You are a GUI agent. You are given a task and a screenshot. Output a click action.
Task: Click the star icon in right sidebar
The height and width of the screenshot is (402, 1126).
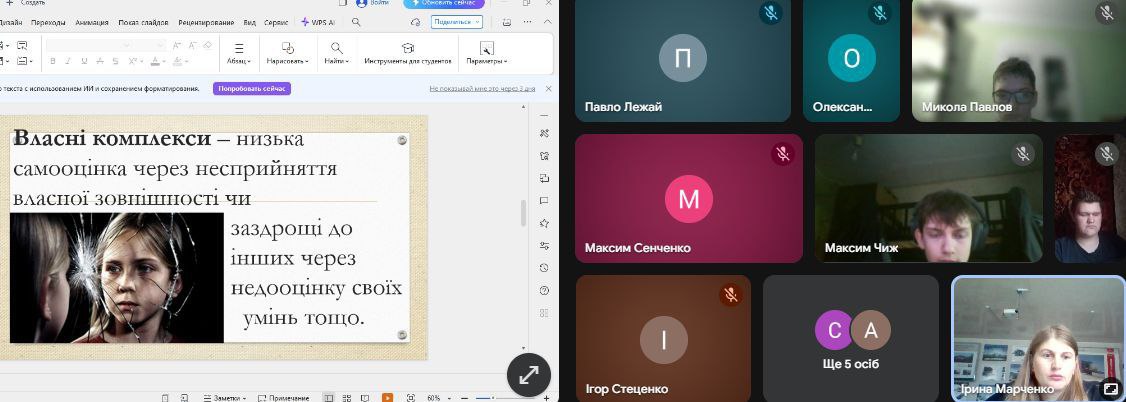[544, 223]
